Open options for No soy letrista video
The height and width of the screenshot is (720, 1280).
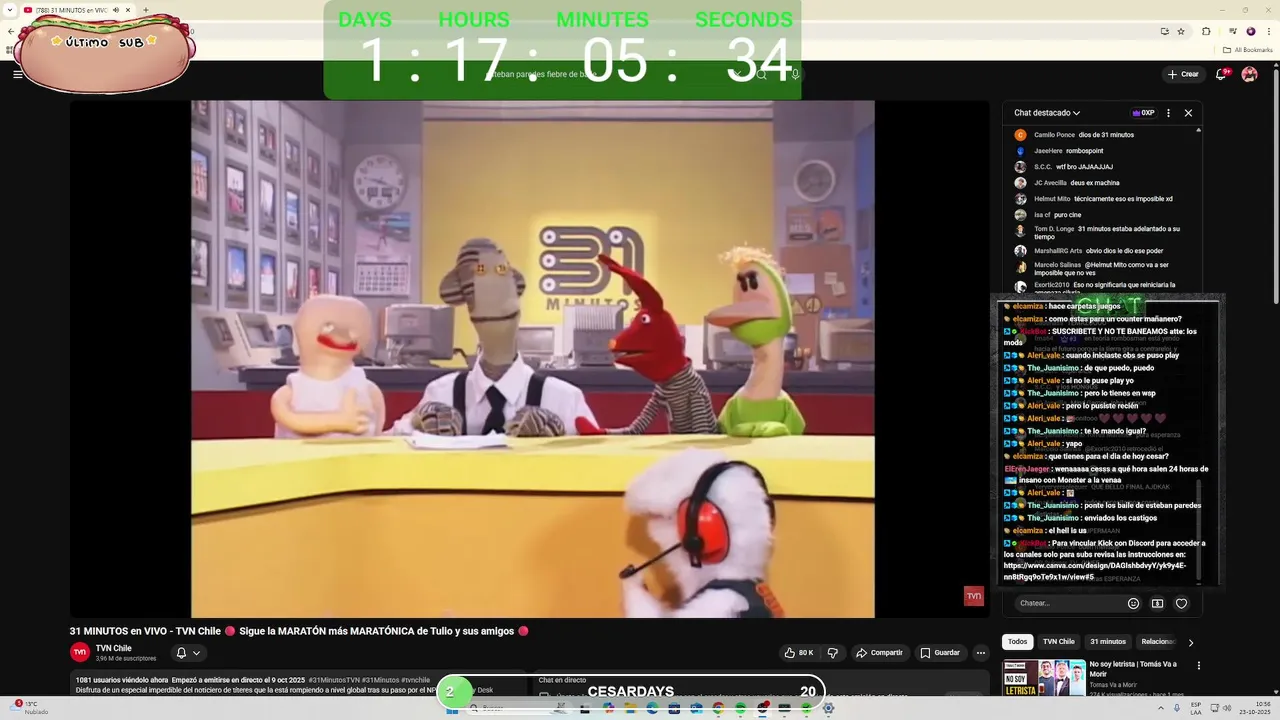point(1198,665)
